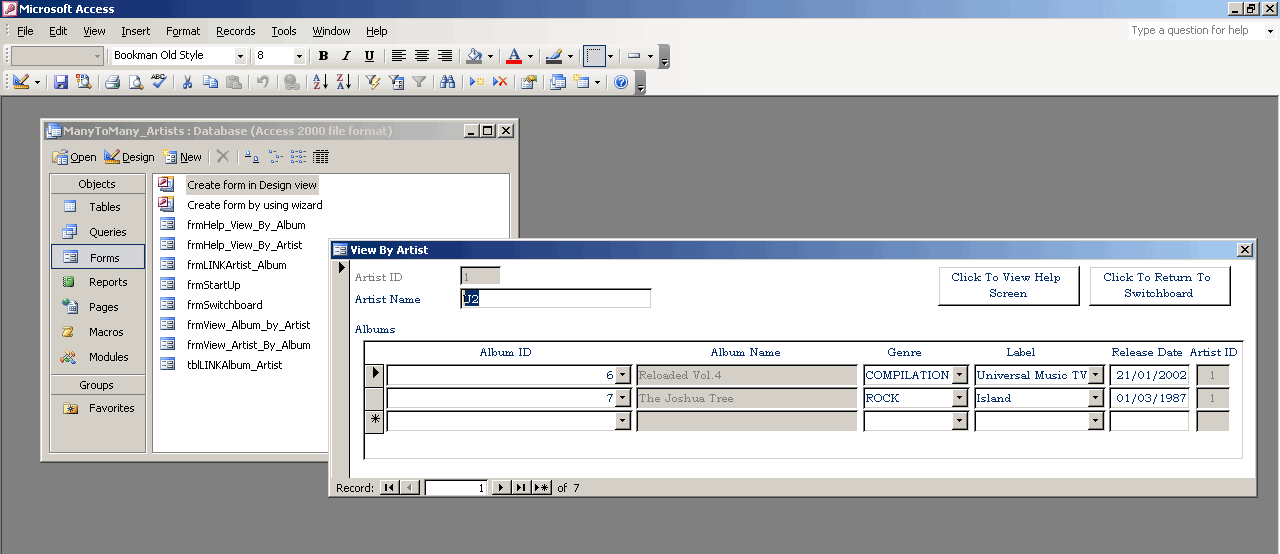
Task: Apply Fill/Back Color paint bucket
Action: pyautogui.click(x=475, y=56)
